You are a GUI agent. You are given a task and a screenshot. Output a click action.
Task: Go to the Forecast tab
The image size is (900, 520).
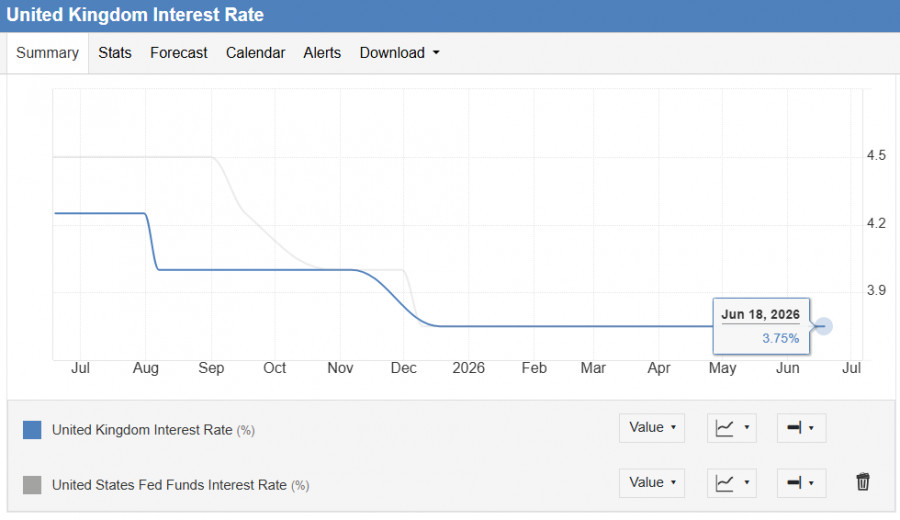179,53
